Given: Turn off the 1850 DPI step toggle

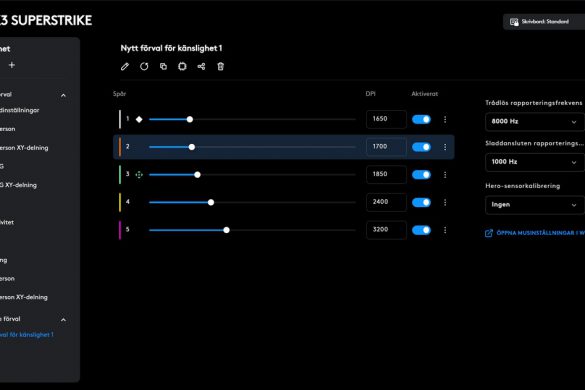Looking at the screenshot, I should (421, 175).
